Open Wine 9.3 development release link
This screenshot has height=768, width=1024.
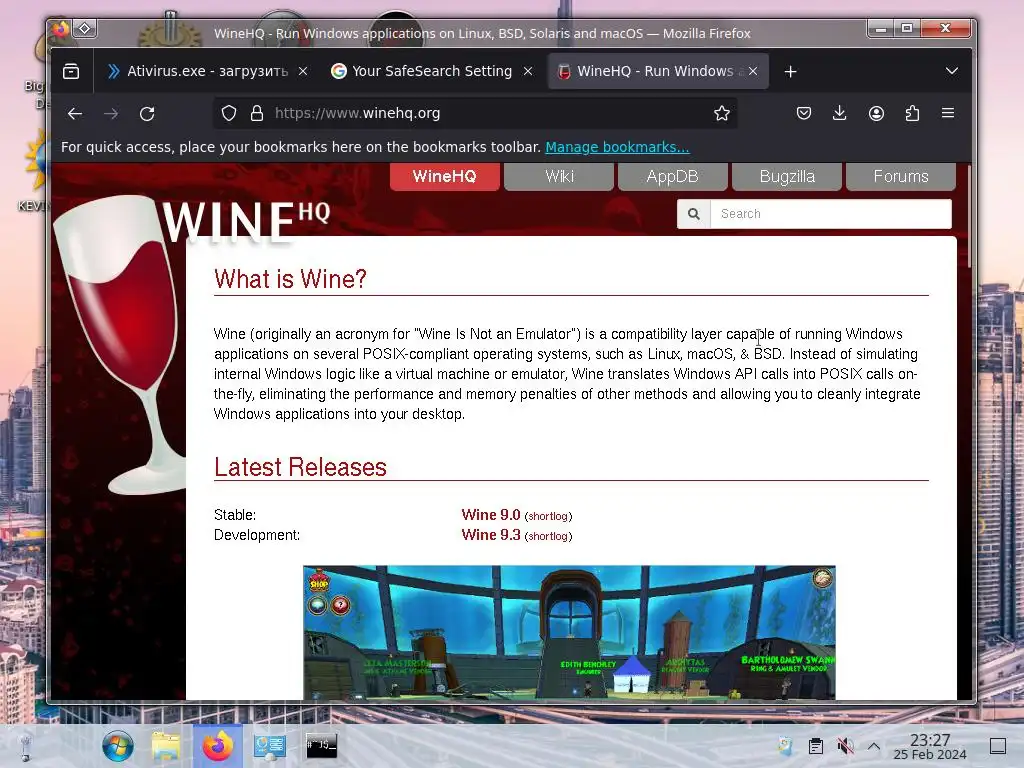[x=490, y=535]
